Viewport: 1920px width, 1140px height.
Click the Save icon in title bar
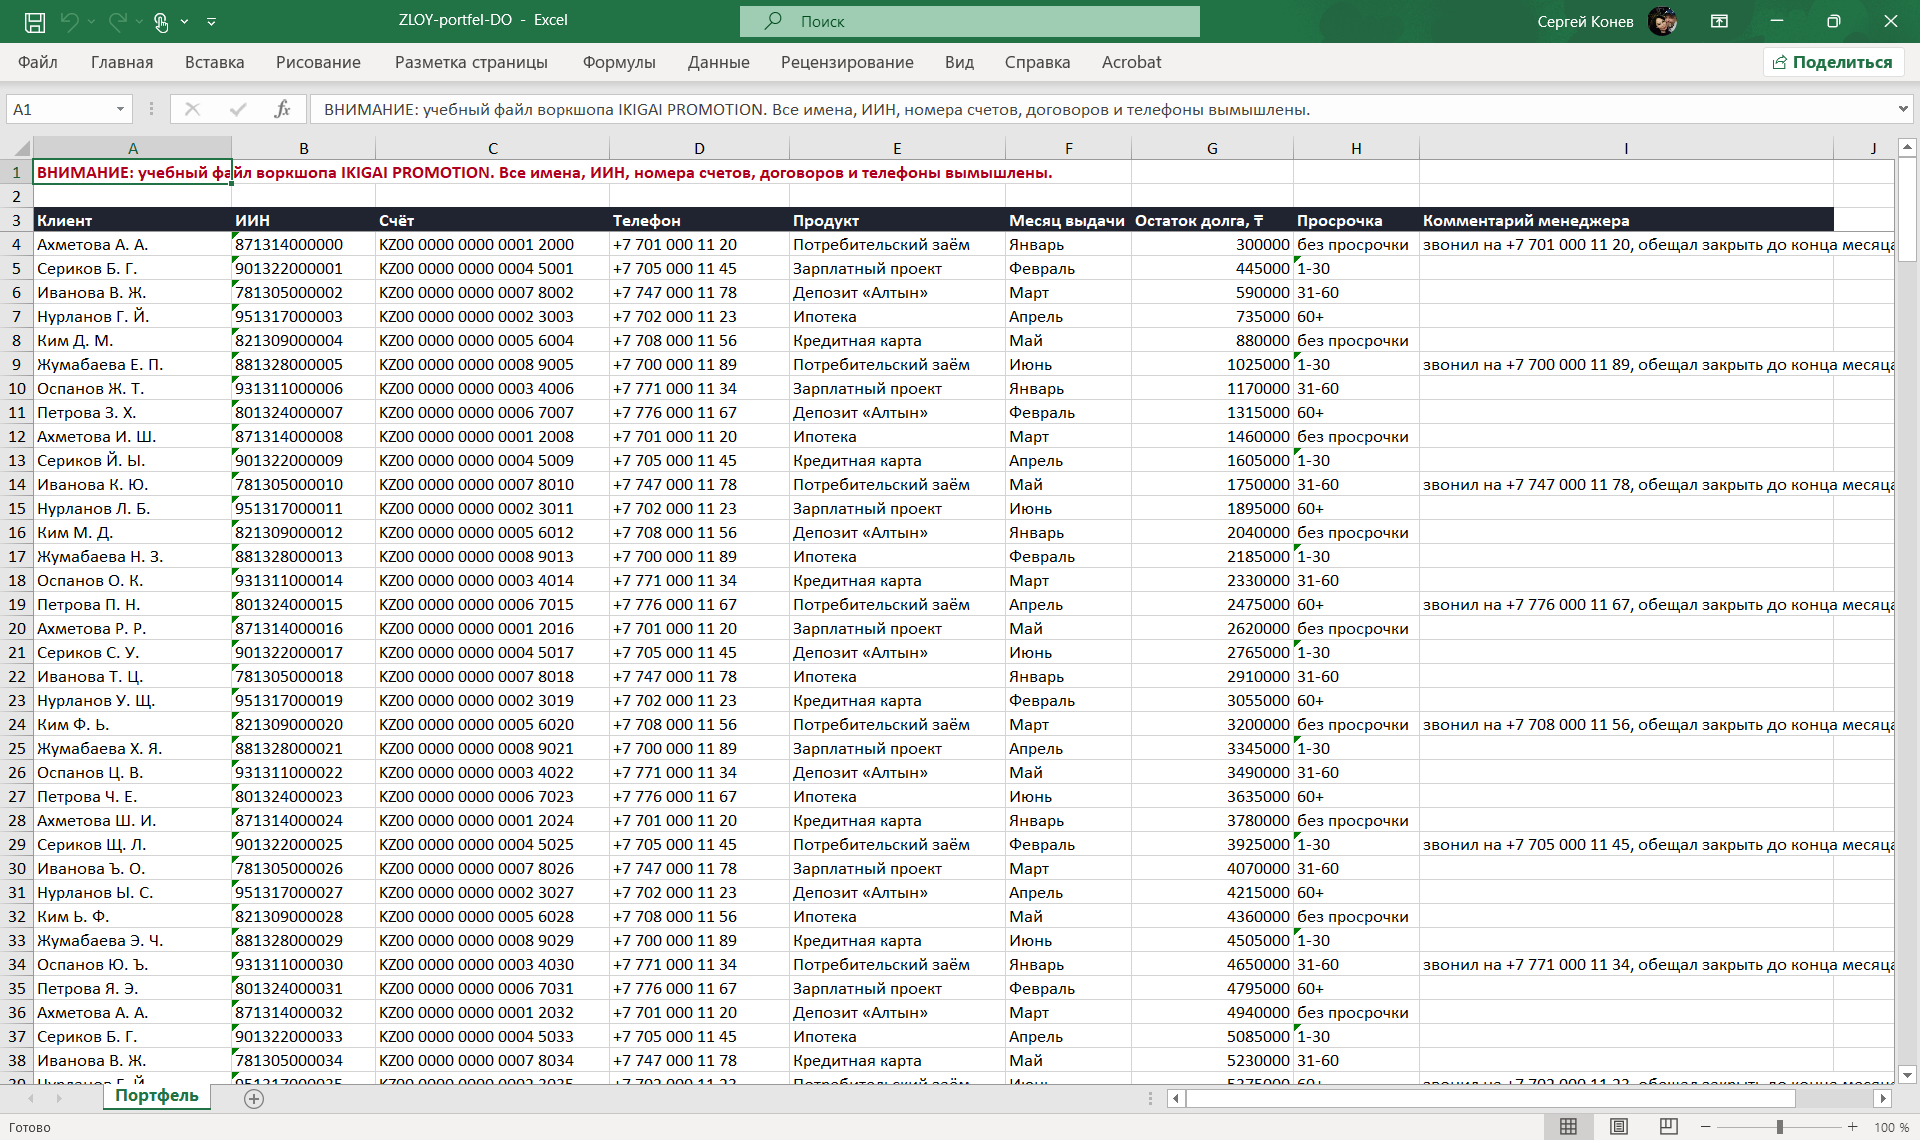point(35,21)
